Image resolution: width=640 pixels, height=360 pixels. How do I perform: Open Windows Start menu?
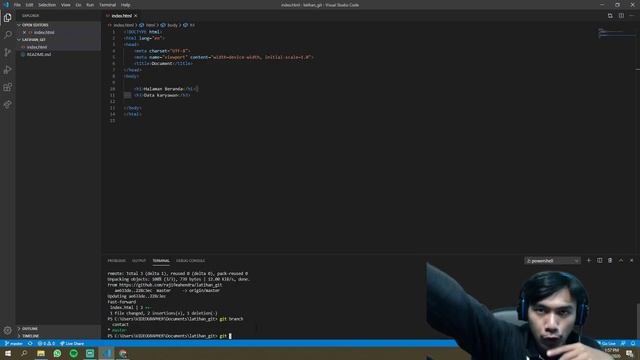point(7,353)
